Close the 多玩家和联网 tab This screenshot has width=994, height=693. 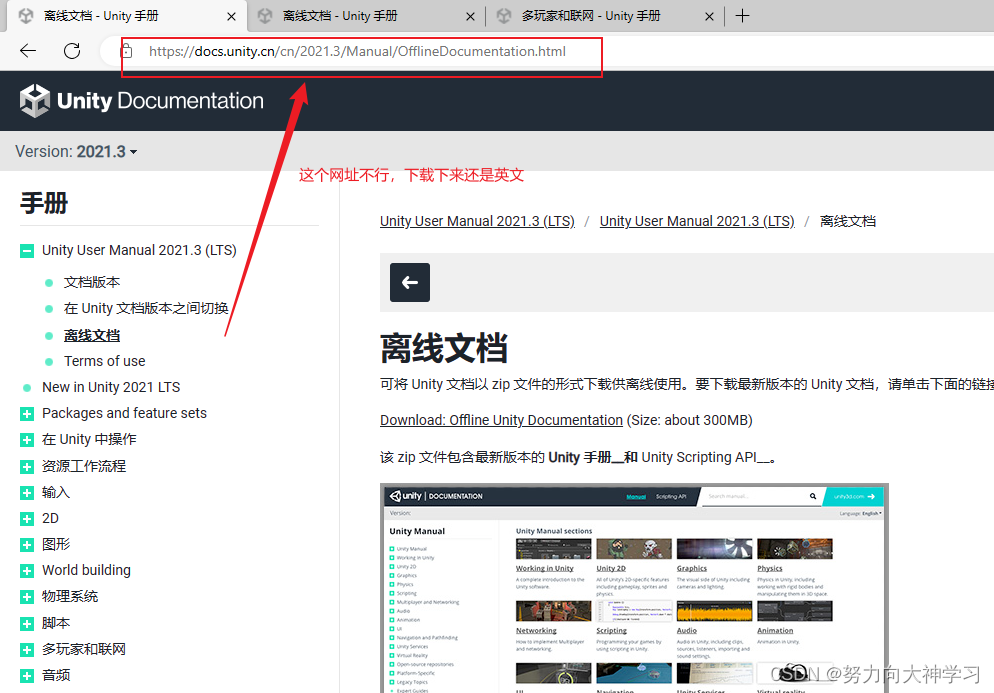click(x=709, y=16)
